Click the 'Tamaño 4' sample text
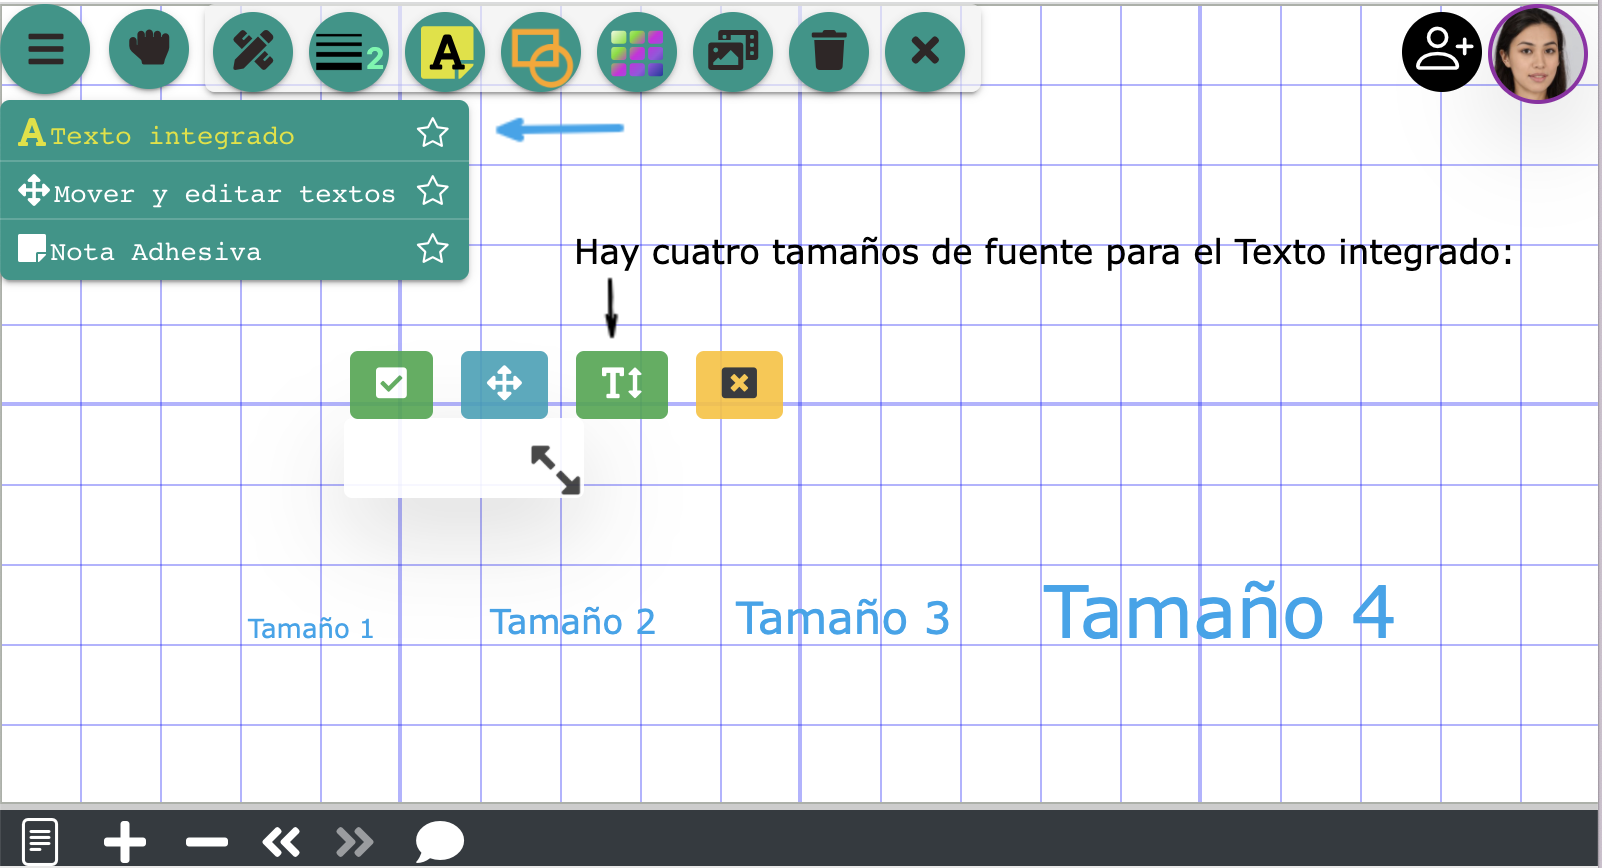 click(1218, 612)
